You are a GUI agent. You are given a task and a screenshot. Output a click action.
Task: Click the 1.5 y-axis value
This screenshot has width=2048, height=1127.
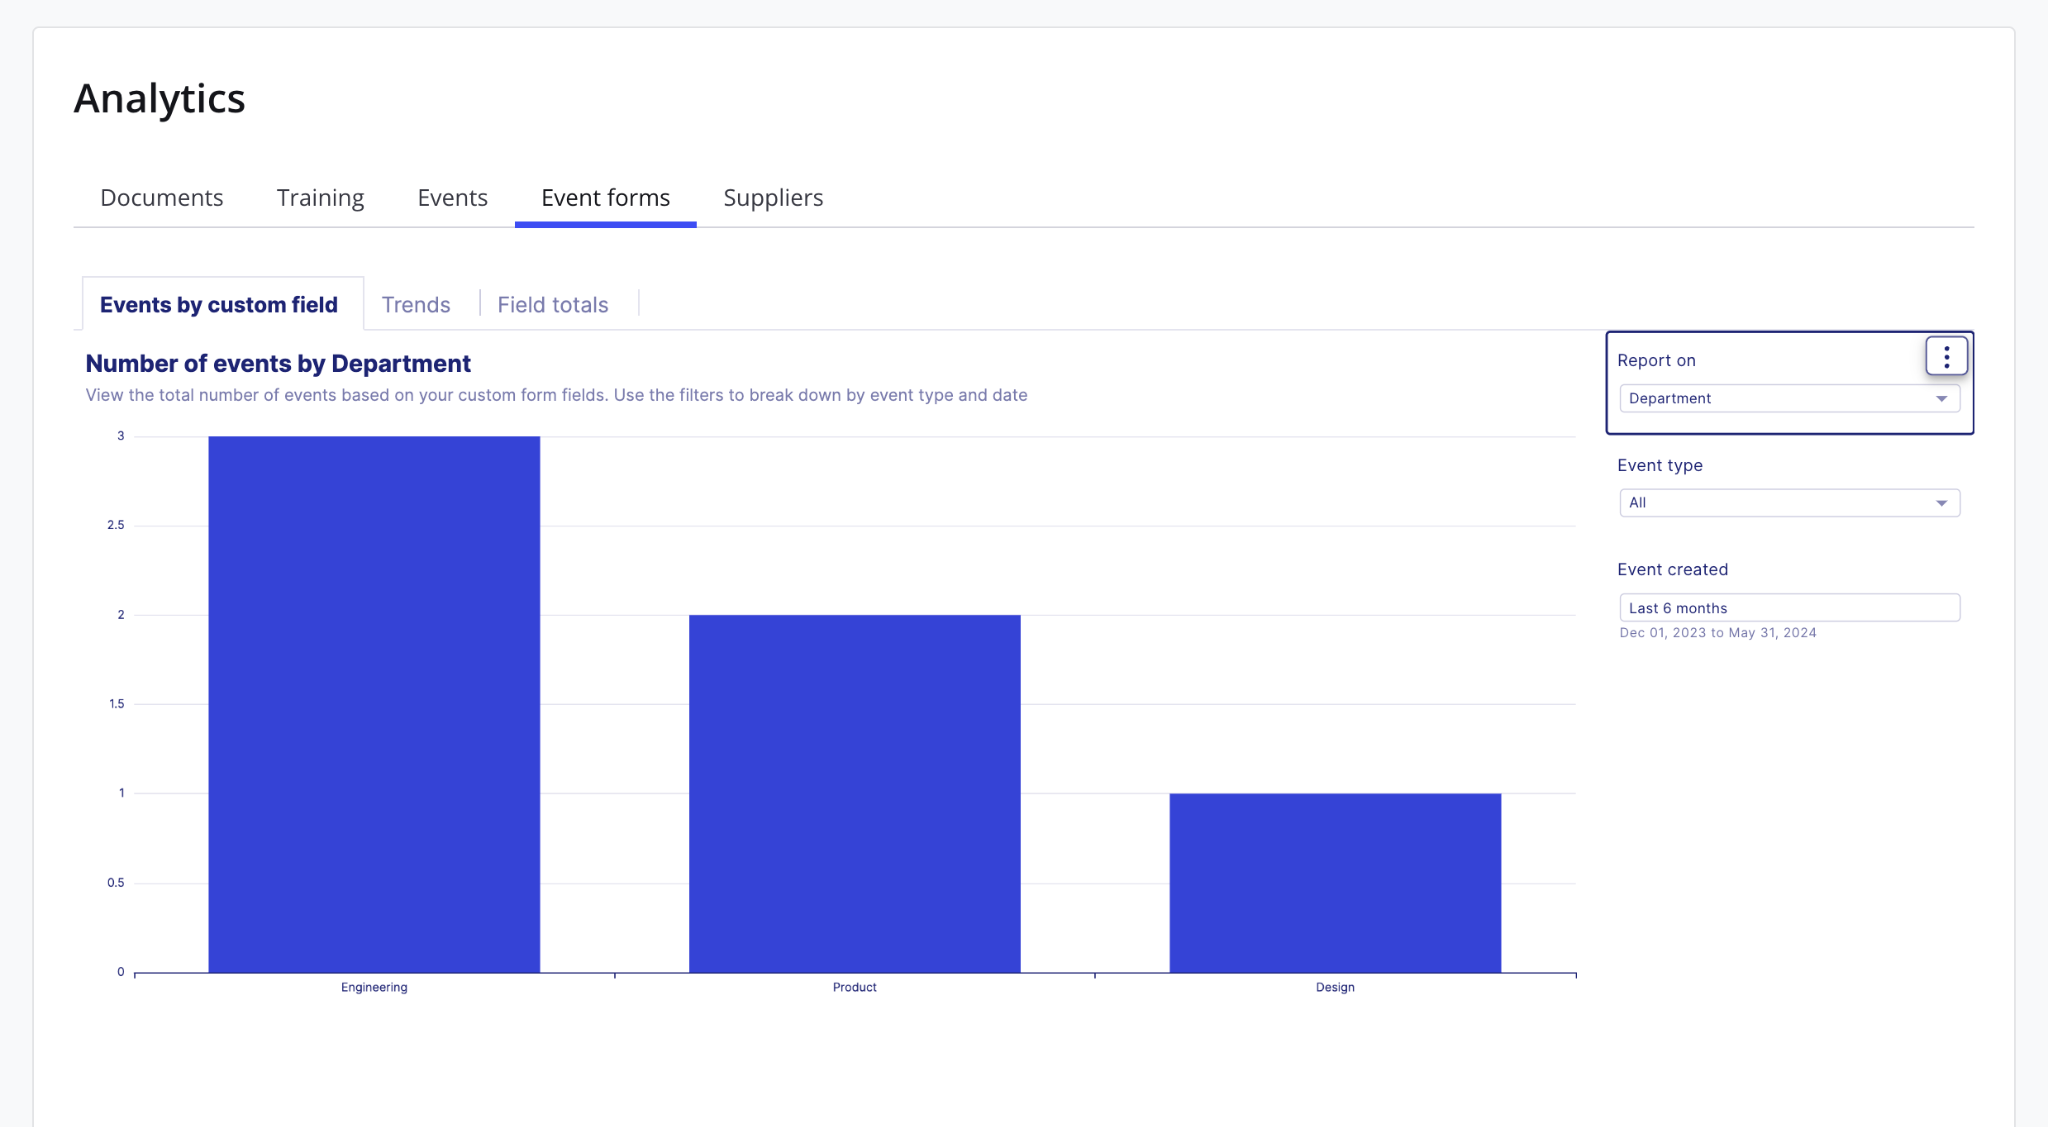(116, 704)
